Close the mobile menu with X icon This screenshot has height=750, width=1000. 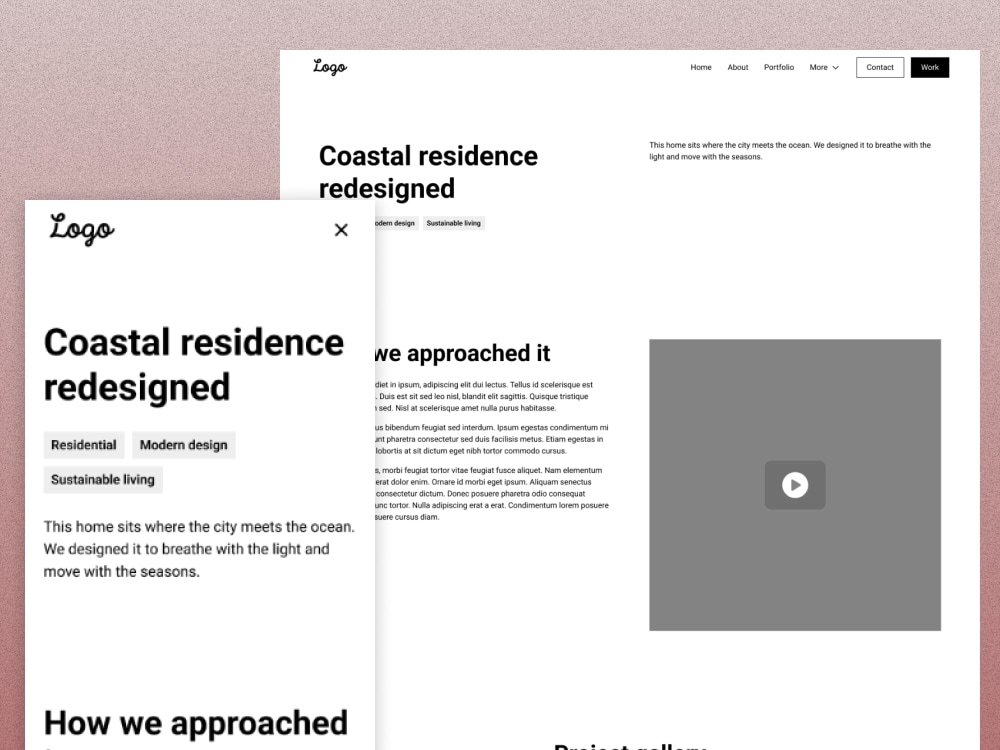tap(341, 230)
